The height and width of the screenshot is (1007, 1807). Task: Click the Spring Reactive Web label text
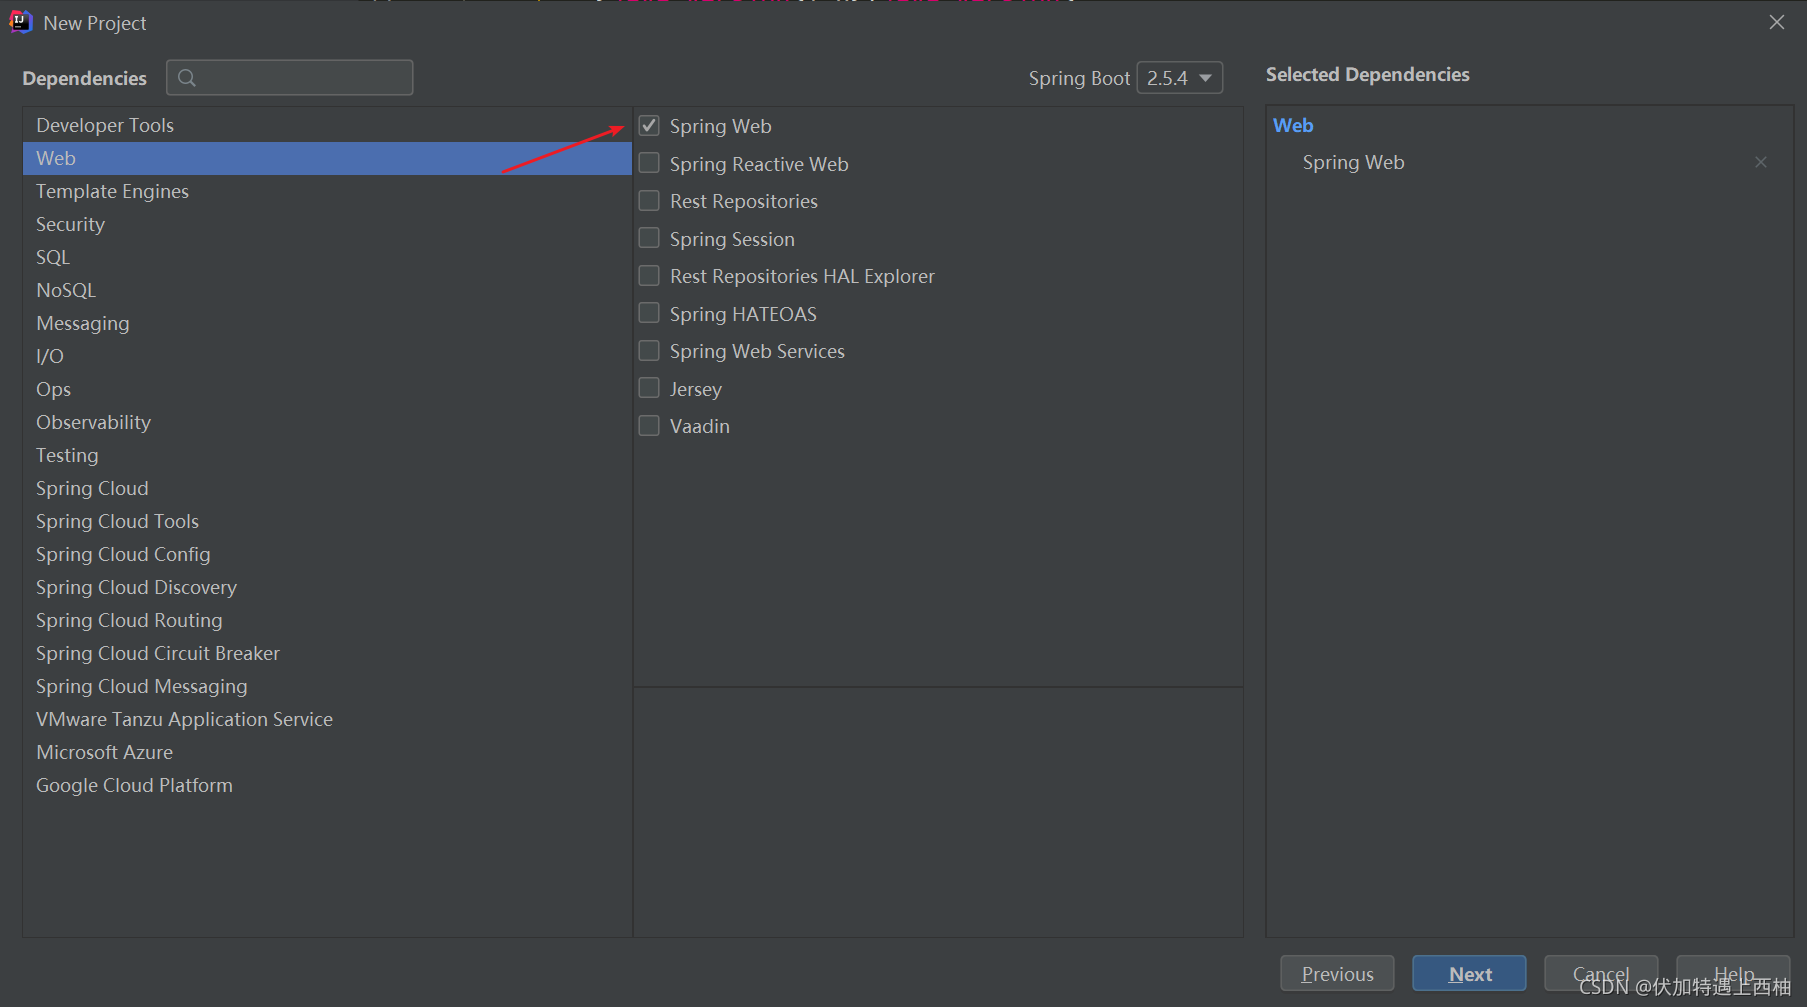[x=759, y=164]
